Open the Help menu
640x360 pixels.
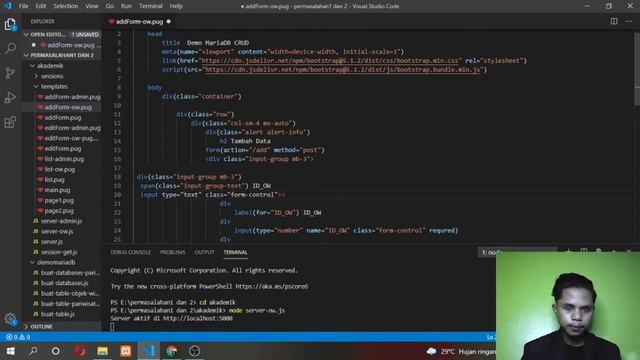pos(176,6)
